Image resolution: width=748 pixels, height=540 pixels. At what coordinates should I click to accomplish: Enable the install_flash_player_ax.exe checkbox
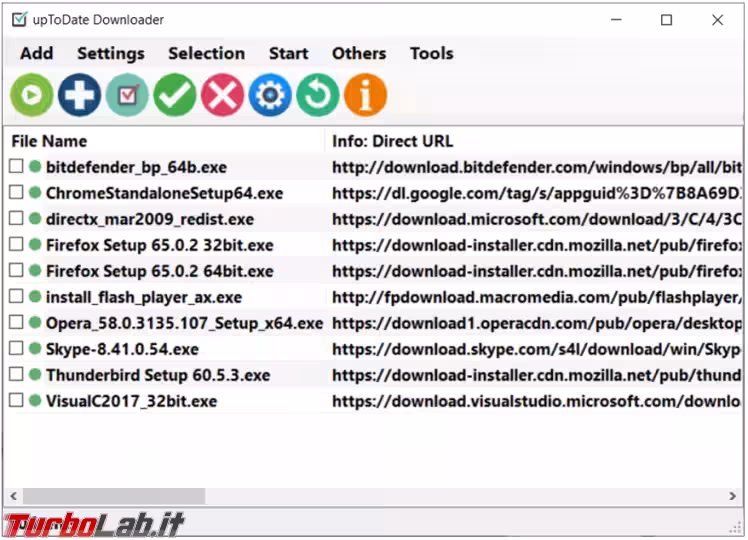click(x=16, y=296)
